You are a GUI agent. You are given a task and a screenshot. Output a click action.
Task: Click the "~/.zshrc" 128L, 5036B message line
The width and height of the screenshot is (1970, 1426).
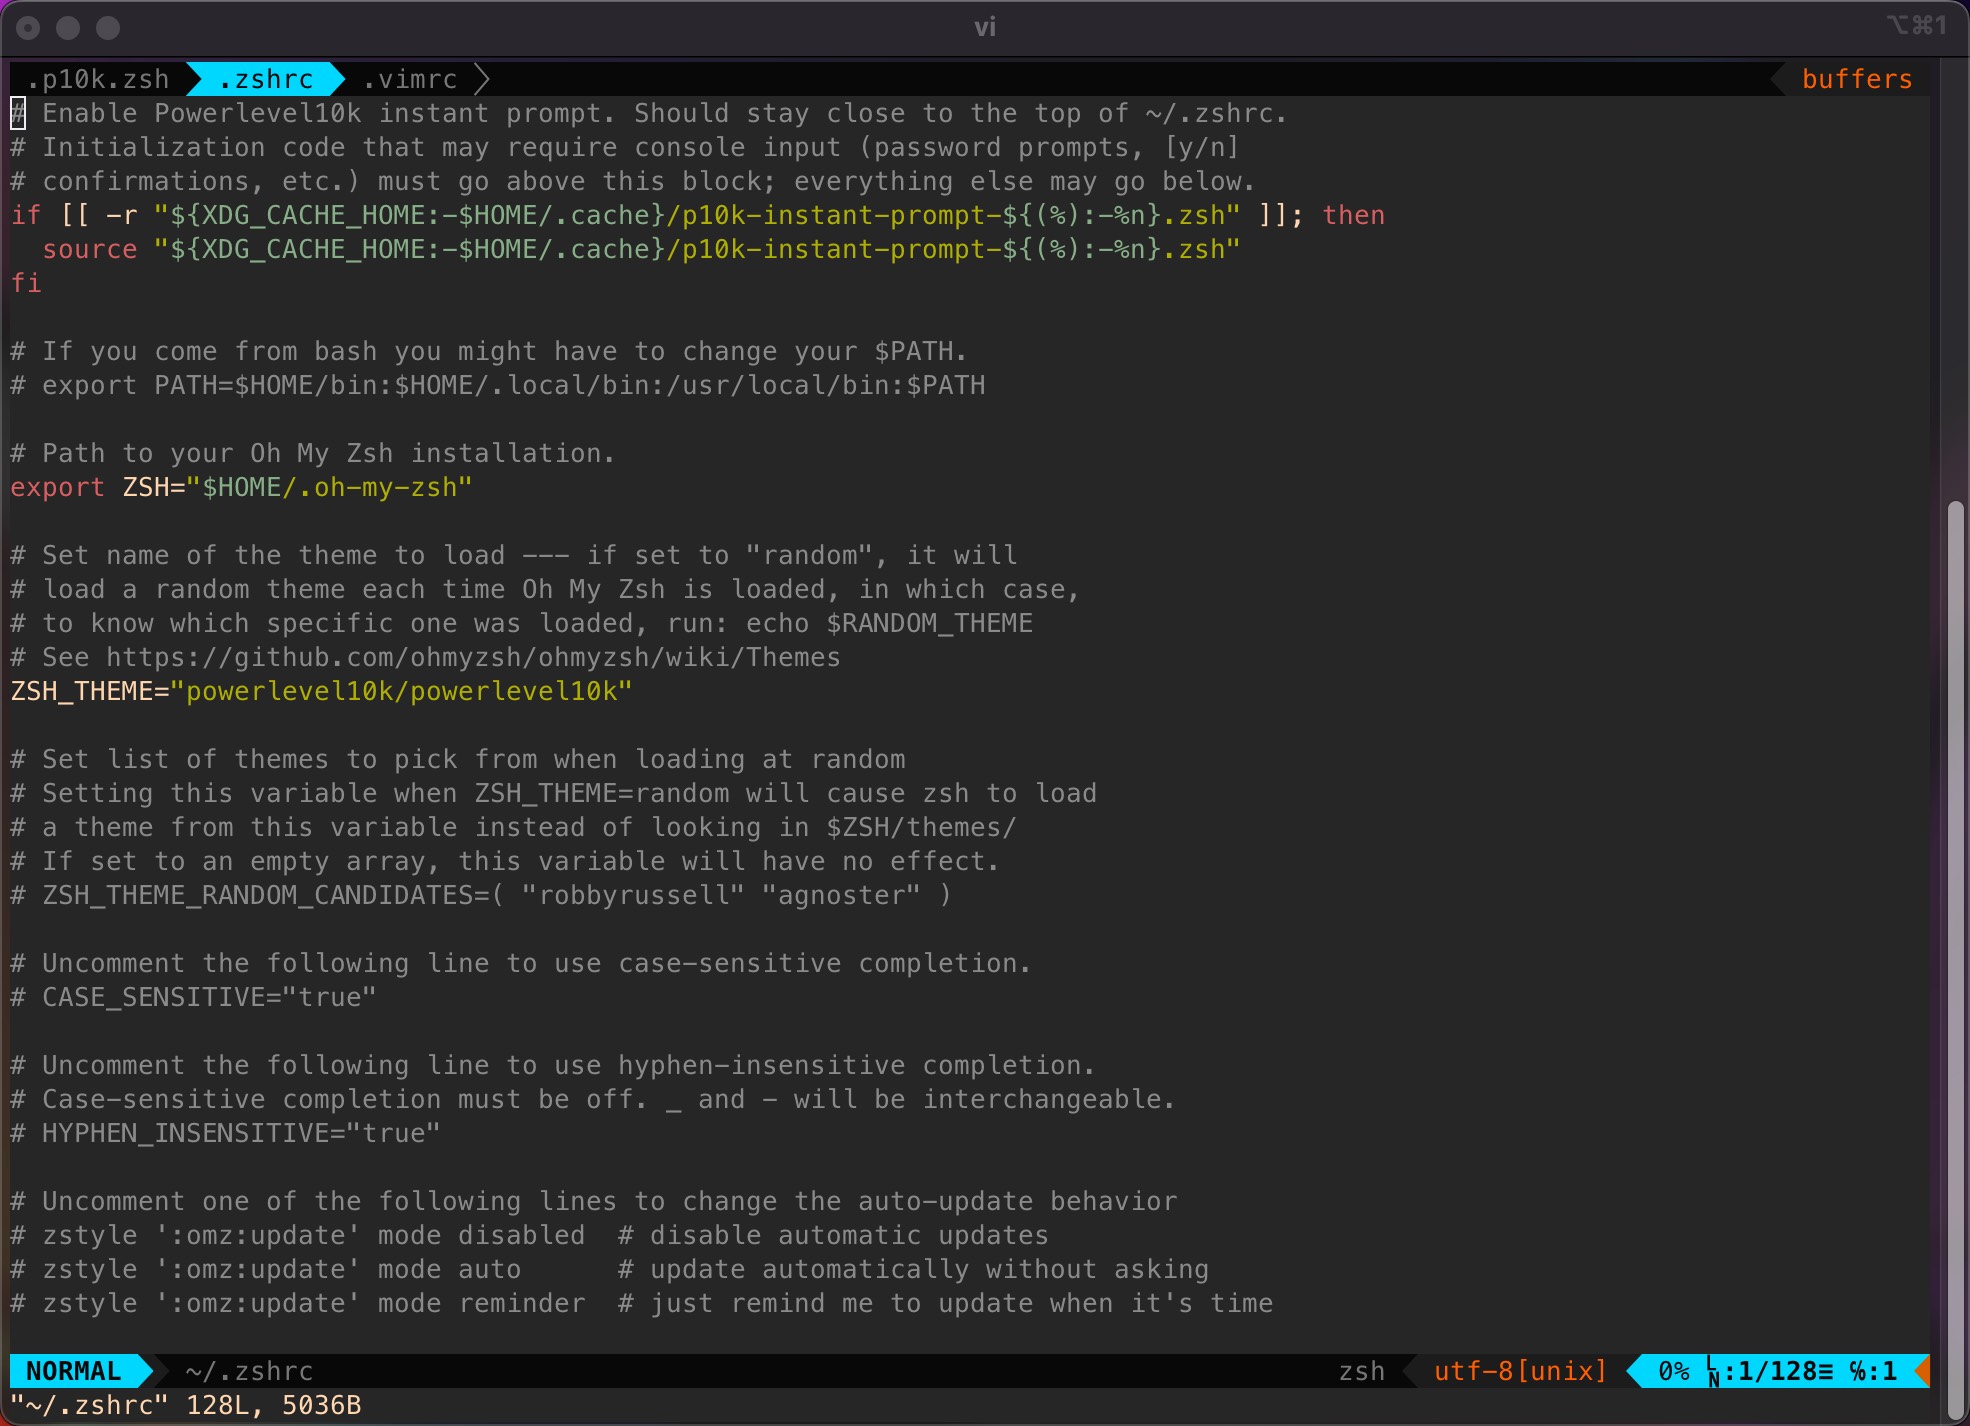click(x=186, y=1405)
